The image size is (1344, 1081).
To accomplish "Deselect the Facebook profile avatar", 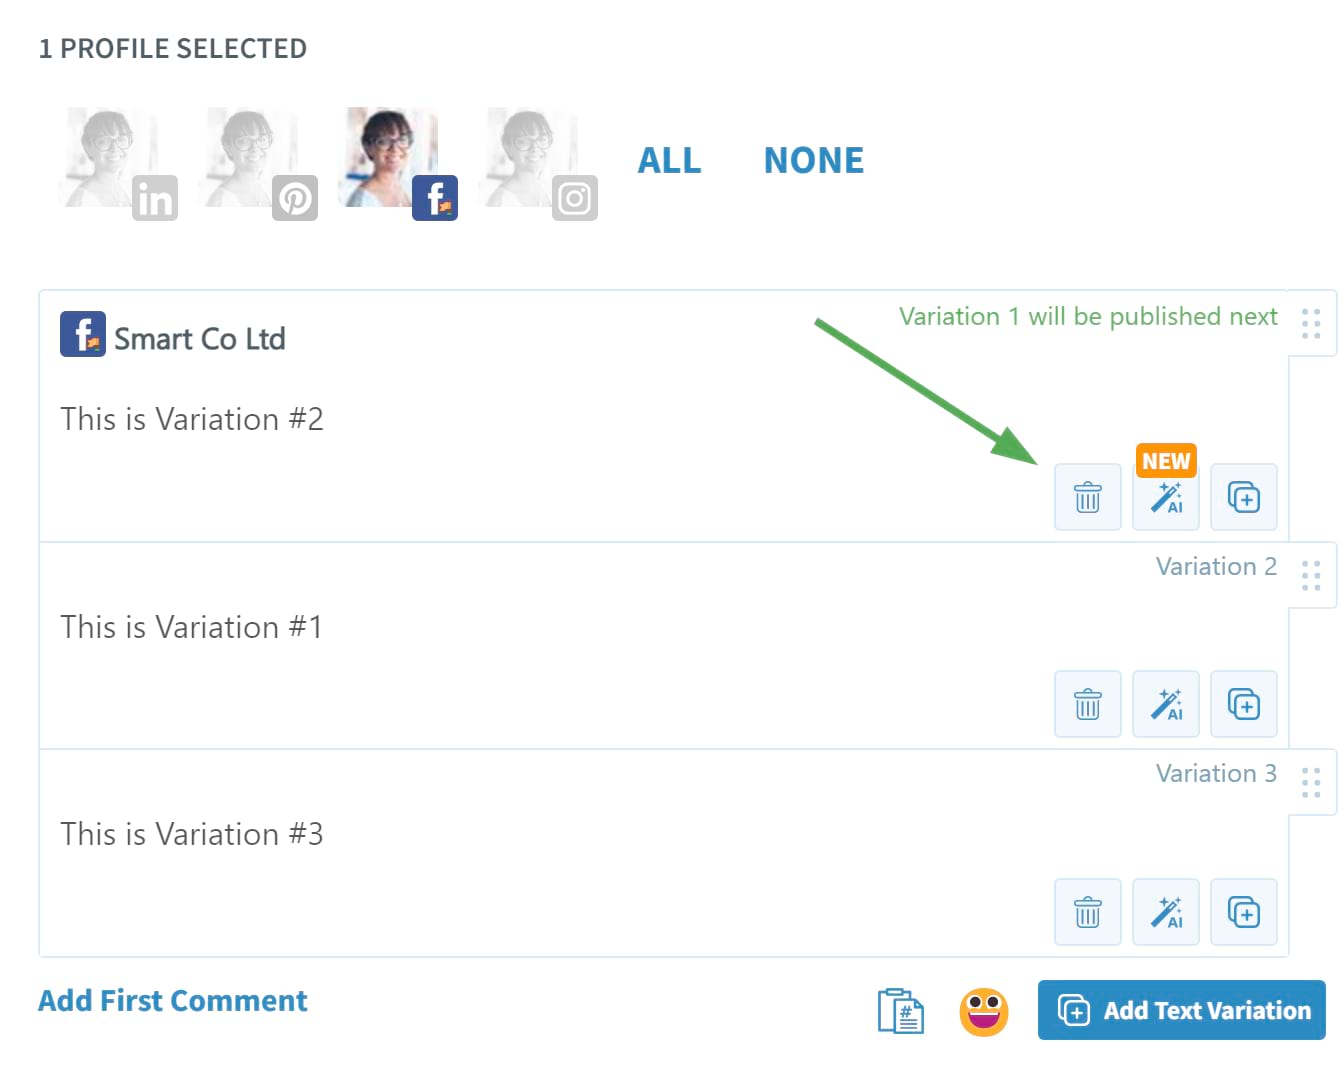I will [x=398, y=163].
